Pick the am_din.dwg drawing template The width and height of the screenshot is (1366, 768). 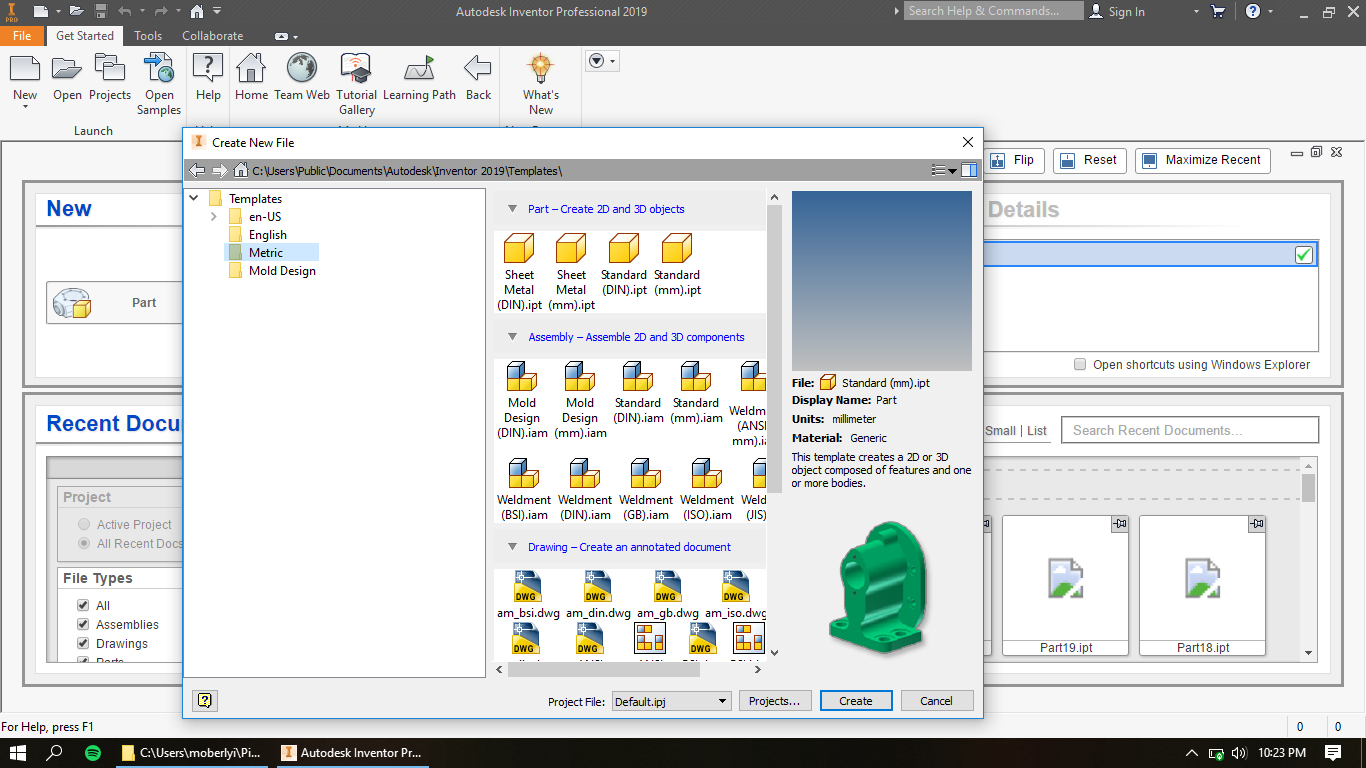598,595
